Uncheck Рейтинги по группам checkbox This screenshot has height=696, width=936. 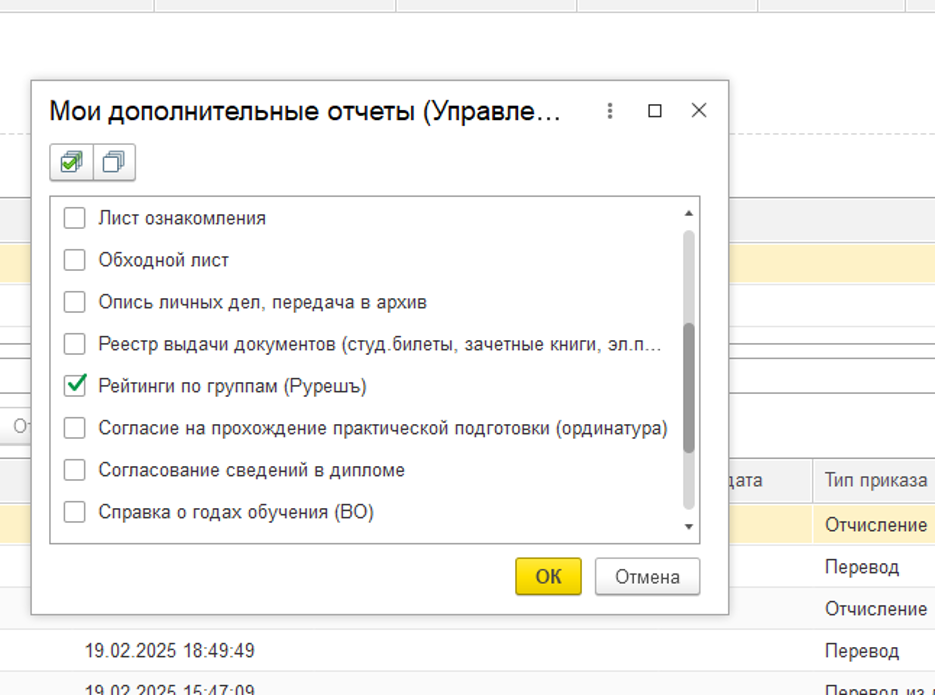click(75, 386)
